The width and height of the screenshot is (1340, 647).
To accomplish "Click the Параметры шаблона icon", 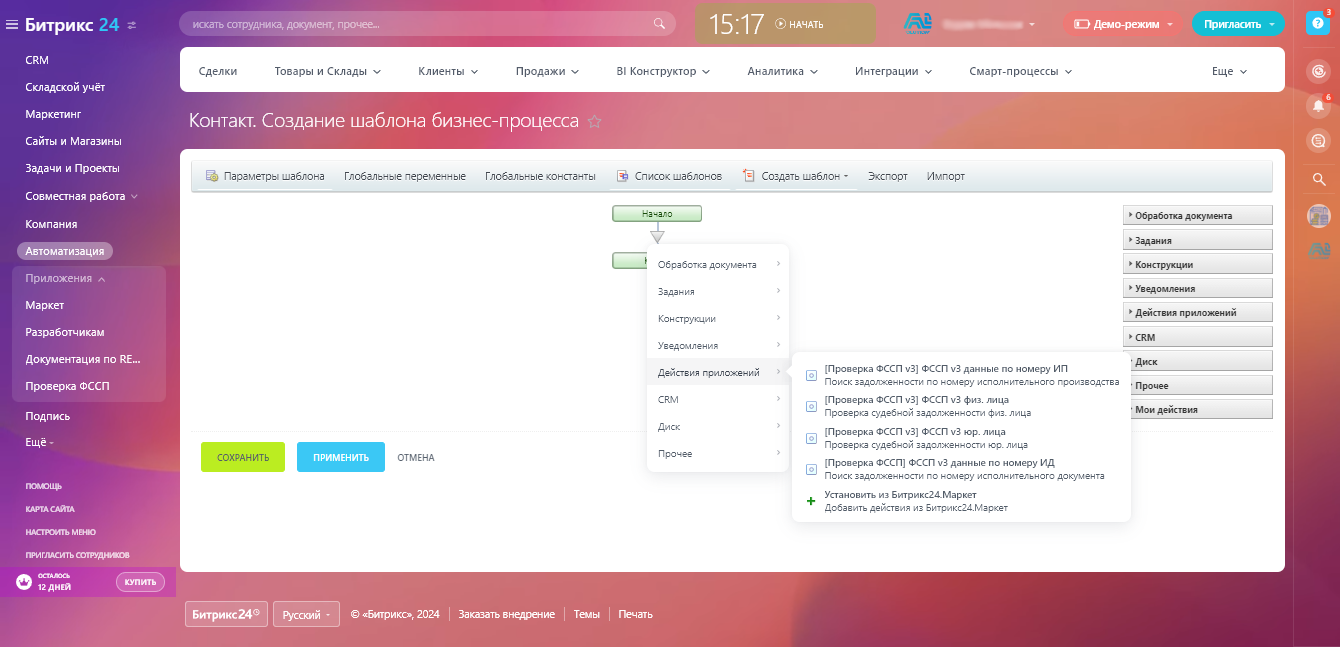I will pos(212,176).
